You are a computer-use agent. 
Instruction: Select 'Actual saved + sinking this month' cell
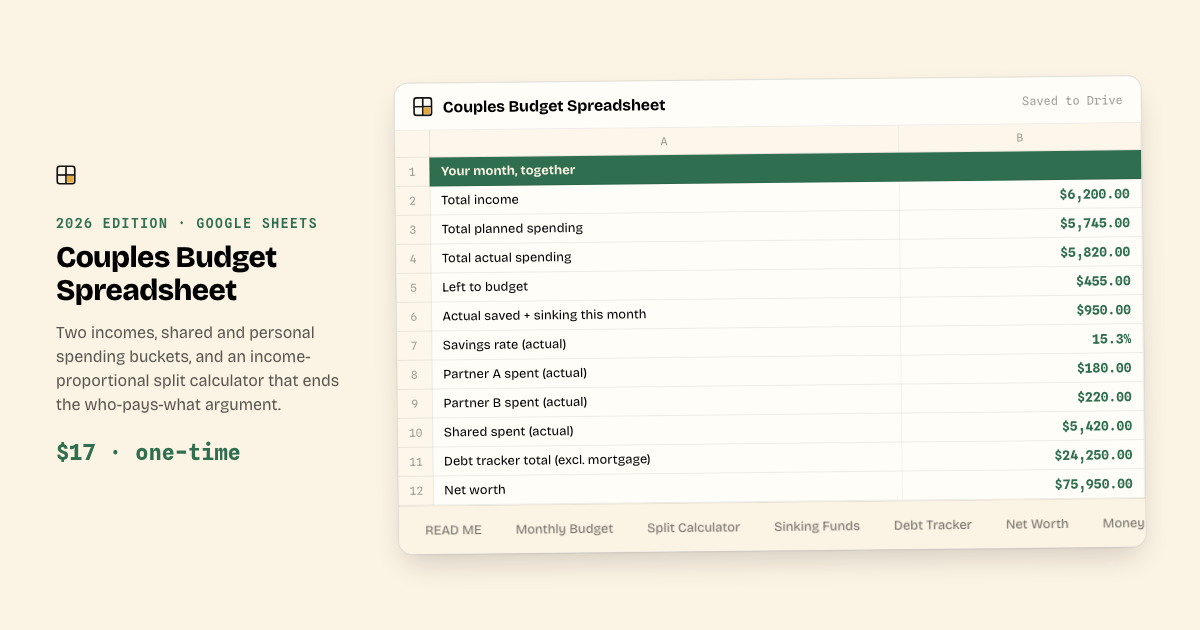[x=667, y=315]
